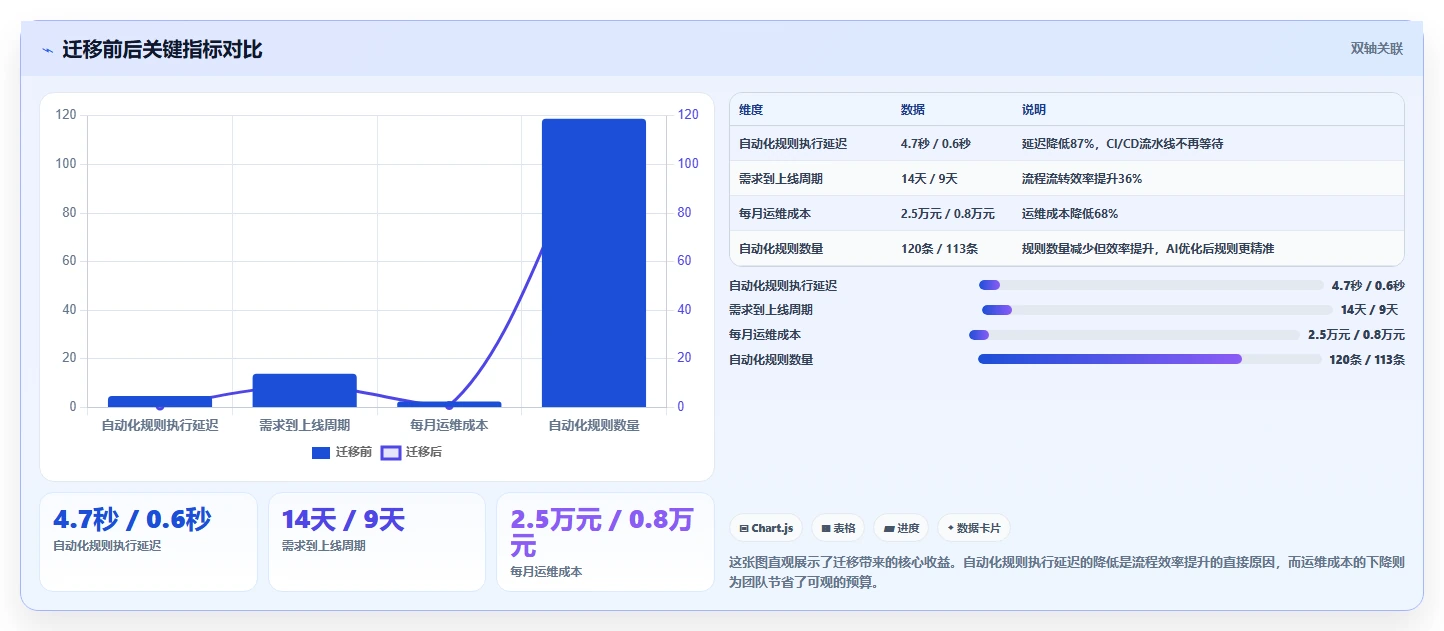Viewport: 1444px width, 631px height.
Task: Toggle the 迁移前 legend entry
Action: tap(342, 452)
